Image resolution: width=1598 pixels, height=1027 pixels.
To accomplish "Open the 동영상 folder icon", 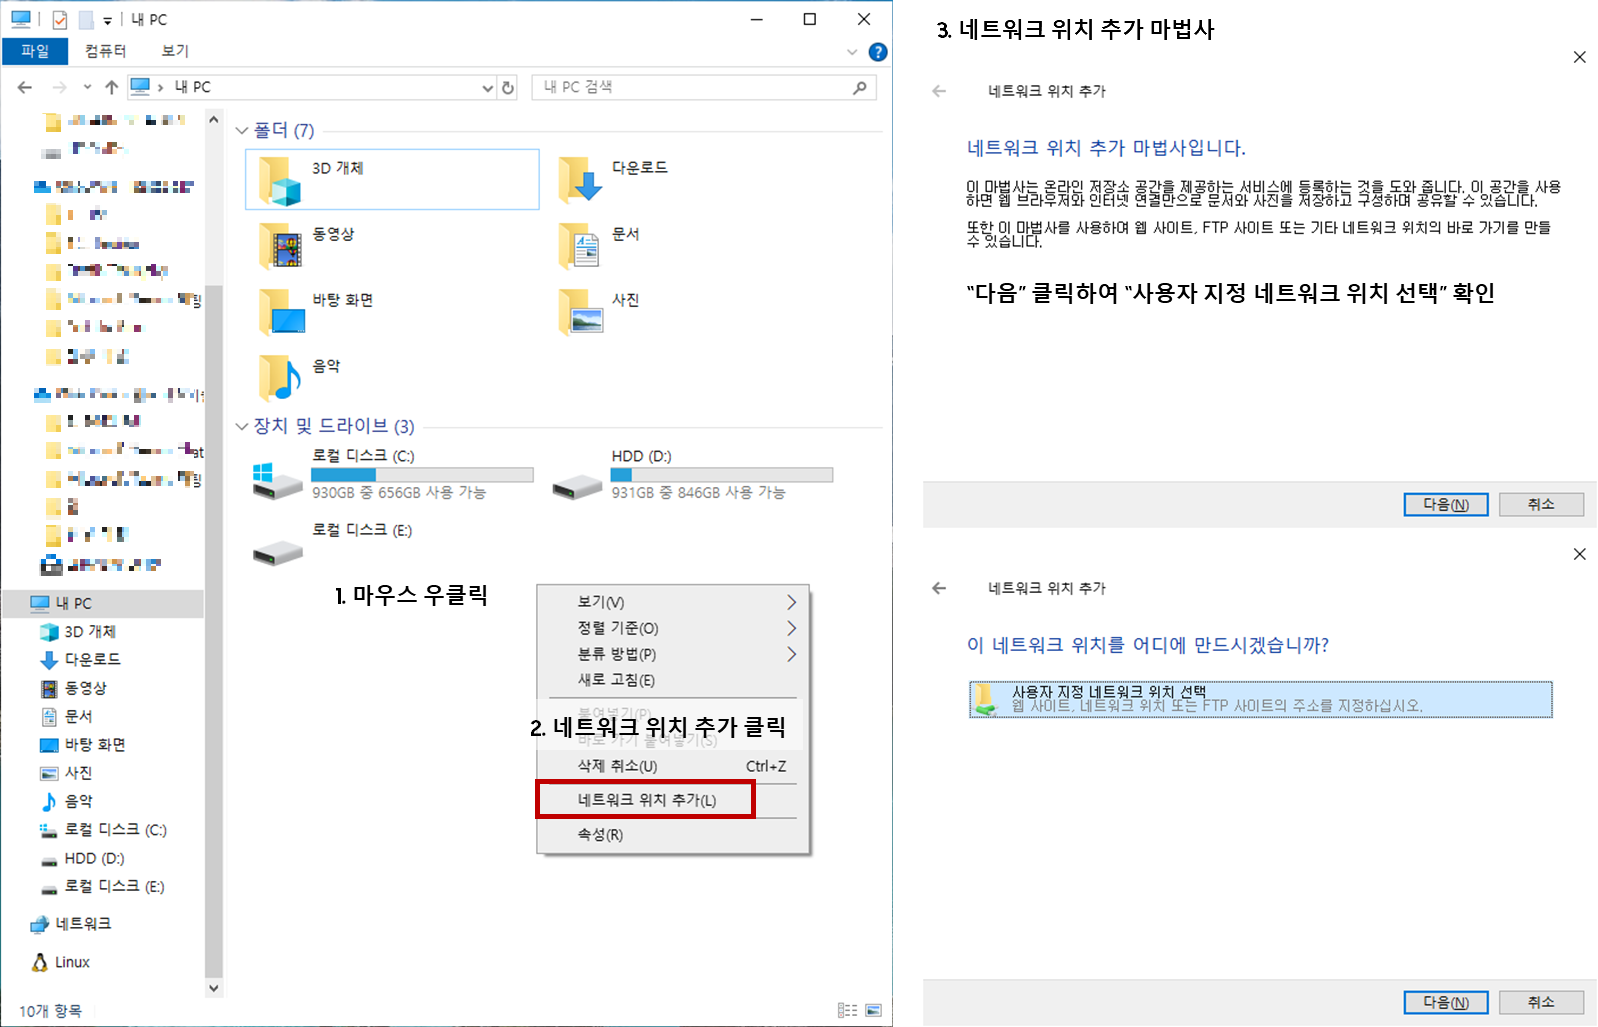I will pyautogui.click(x=280, y=246).
